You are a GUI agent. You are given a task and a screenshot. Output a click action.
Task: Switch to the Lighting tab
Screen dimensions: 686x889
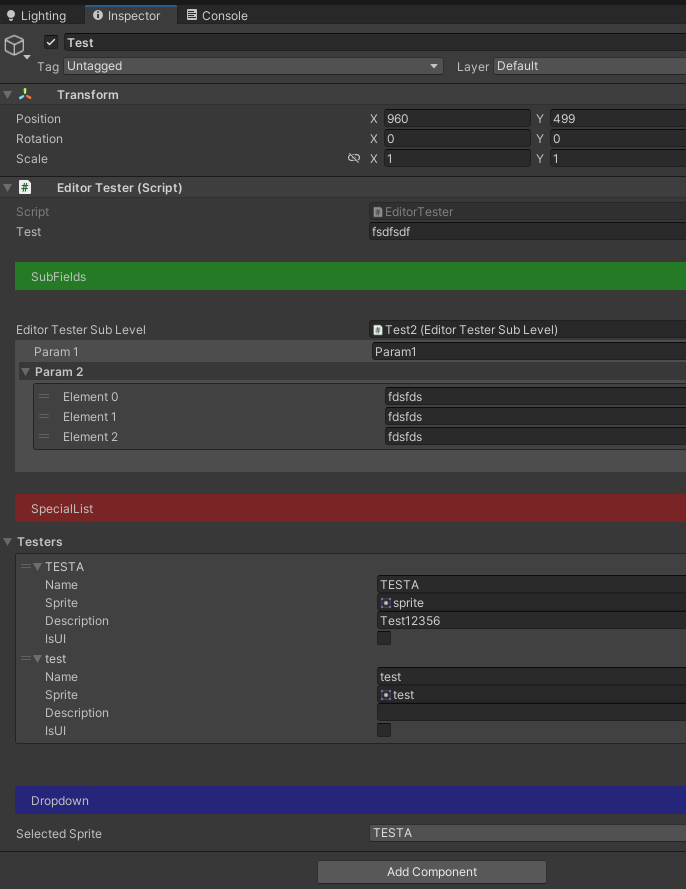[x=37, y=15]
